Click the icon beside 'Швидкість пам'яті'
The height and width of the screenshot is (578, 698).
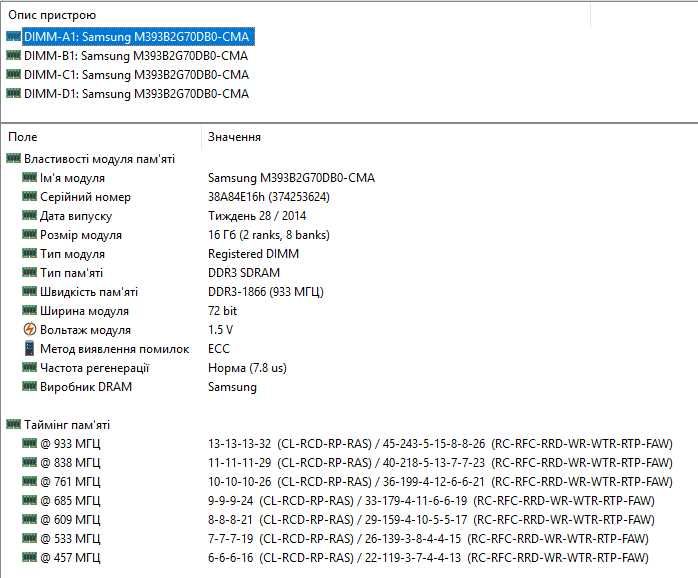point(29,291)
